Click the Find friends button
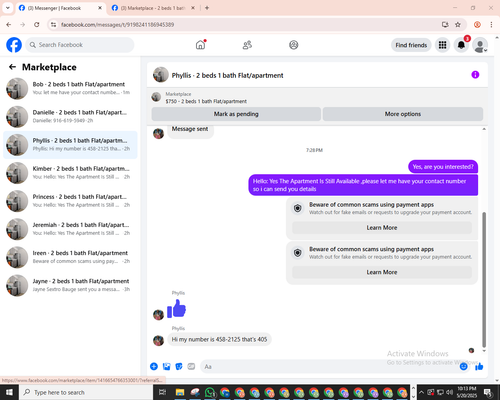This screenshot has height=400, width=500. (x=411, y=45)
